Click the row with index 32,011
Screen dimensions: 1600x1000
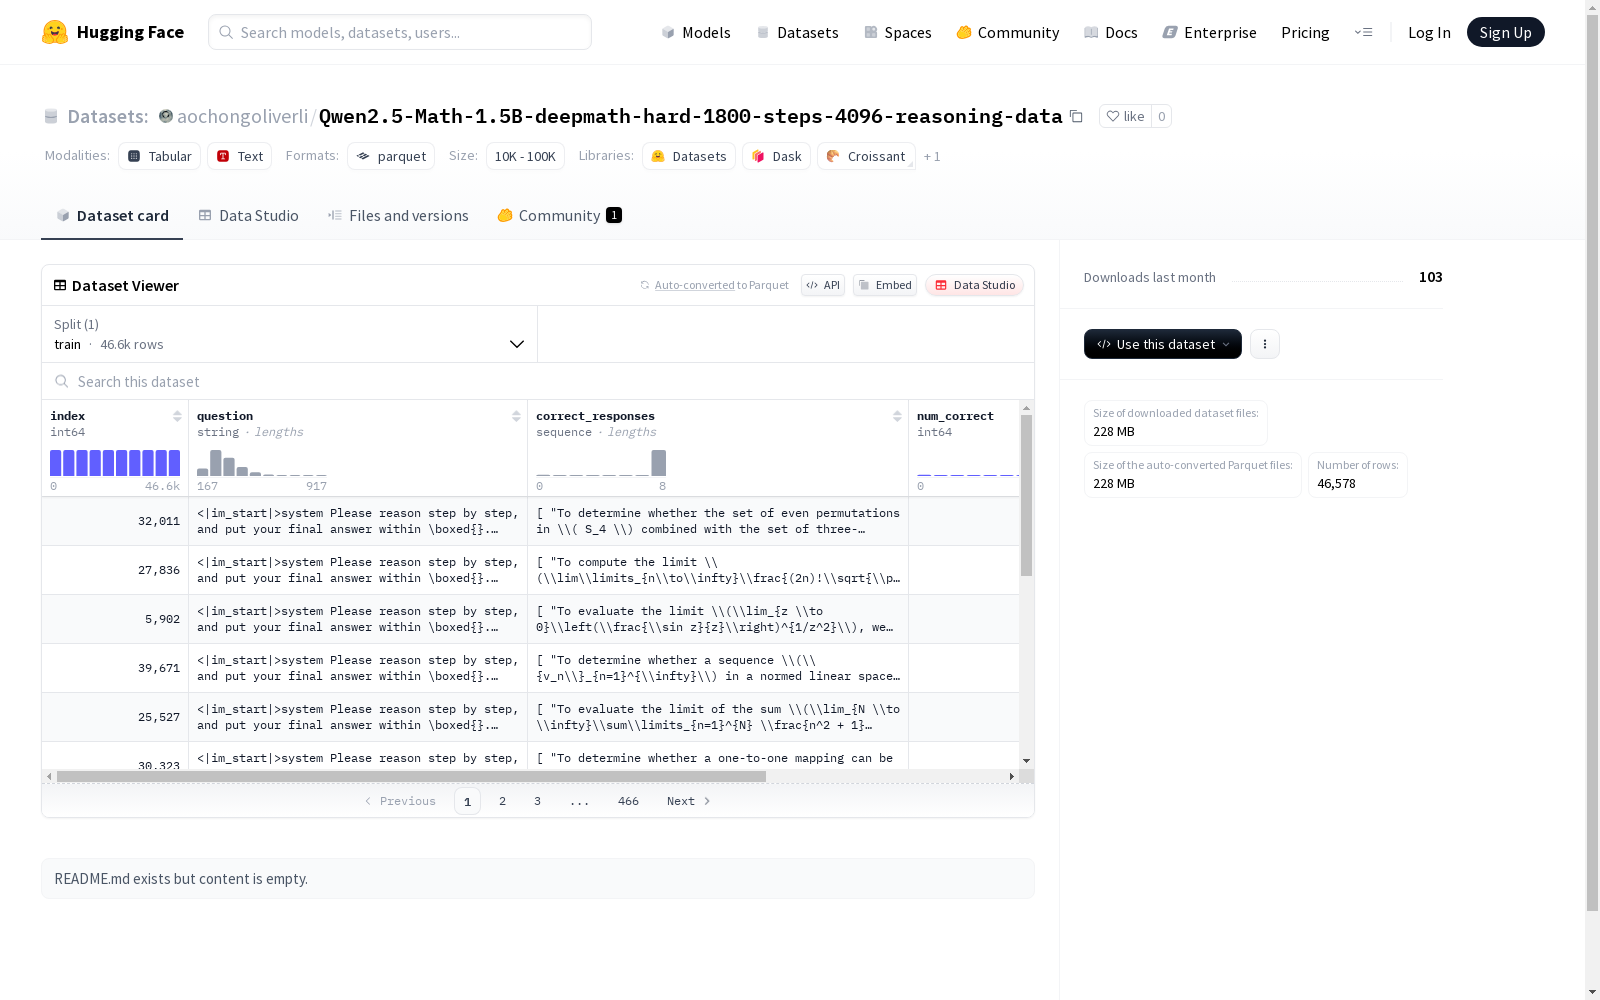(x=530, y=521)
